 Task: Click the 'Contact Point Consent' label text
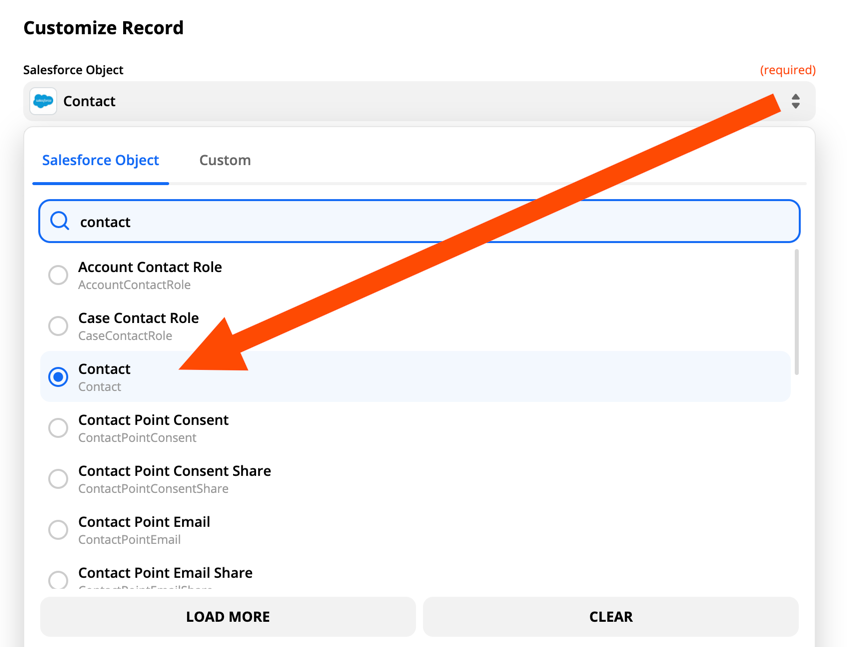(153, 420)
